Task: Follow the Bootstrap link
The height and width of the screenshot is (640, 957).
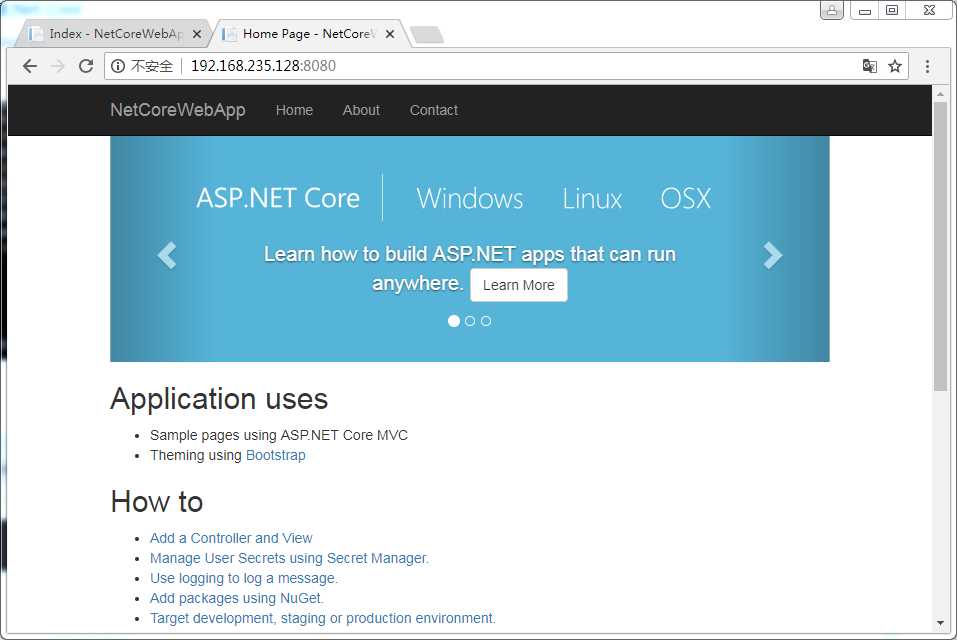Action: pos(275,455)
